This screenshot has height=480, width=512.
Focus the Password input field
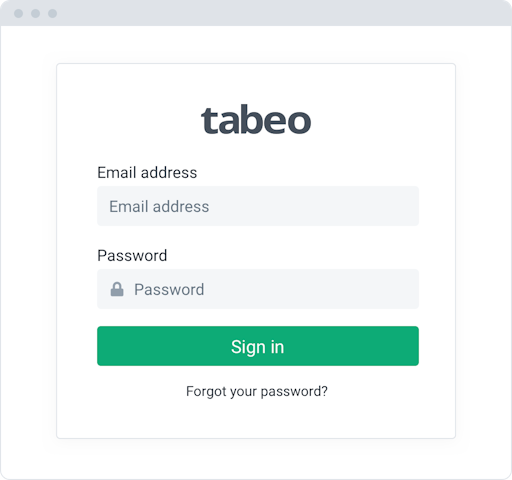[258, 289]
